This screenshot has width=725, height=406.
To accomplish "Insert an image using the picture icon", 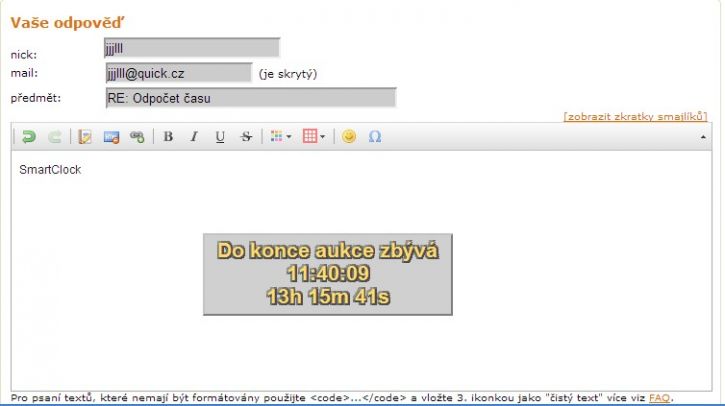I will [x=111, y=137].
